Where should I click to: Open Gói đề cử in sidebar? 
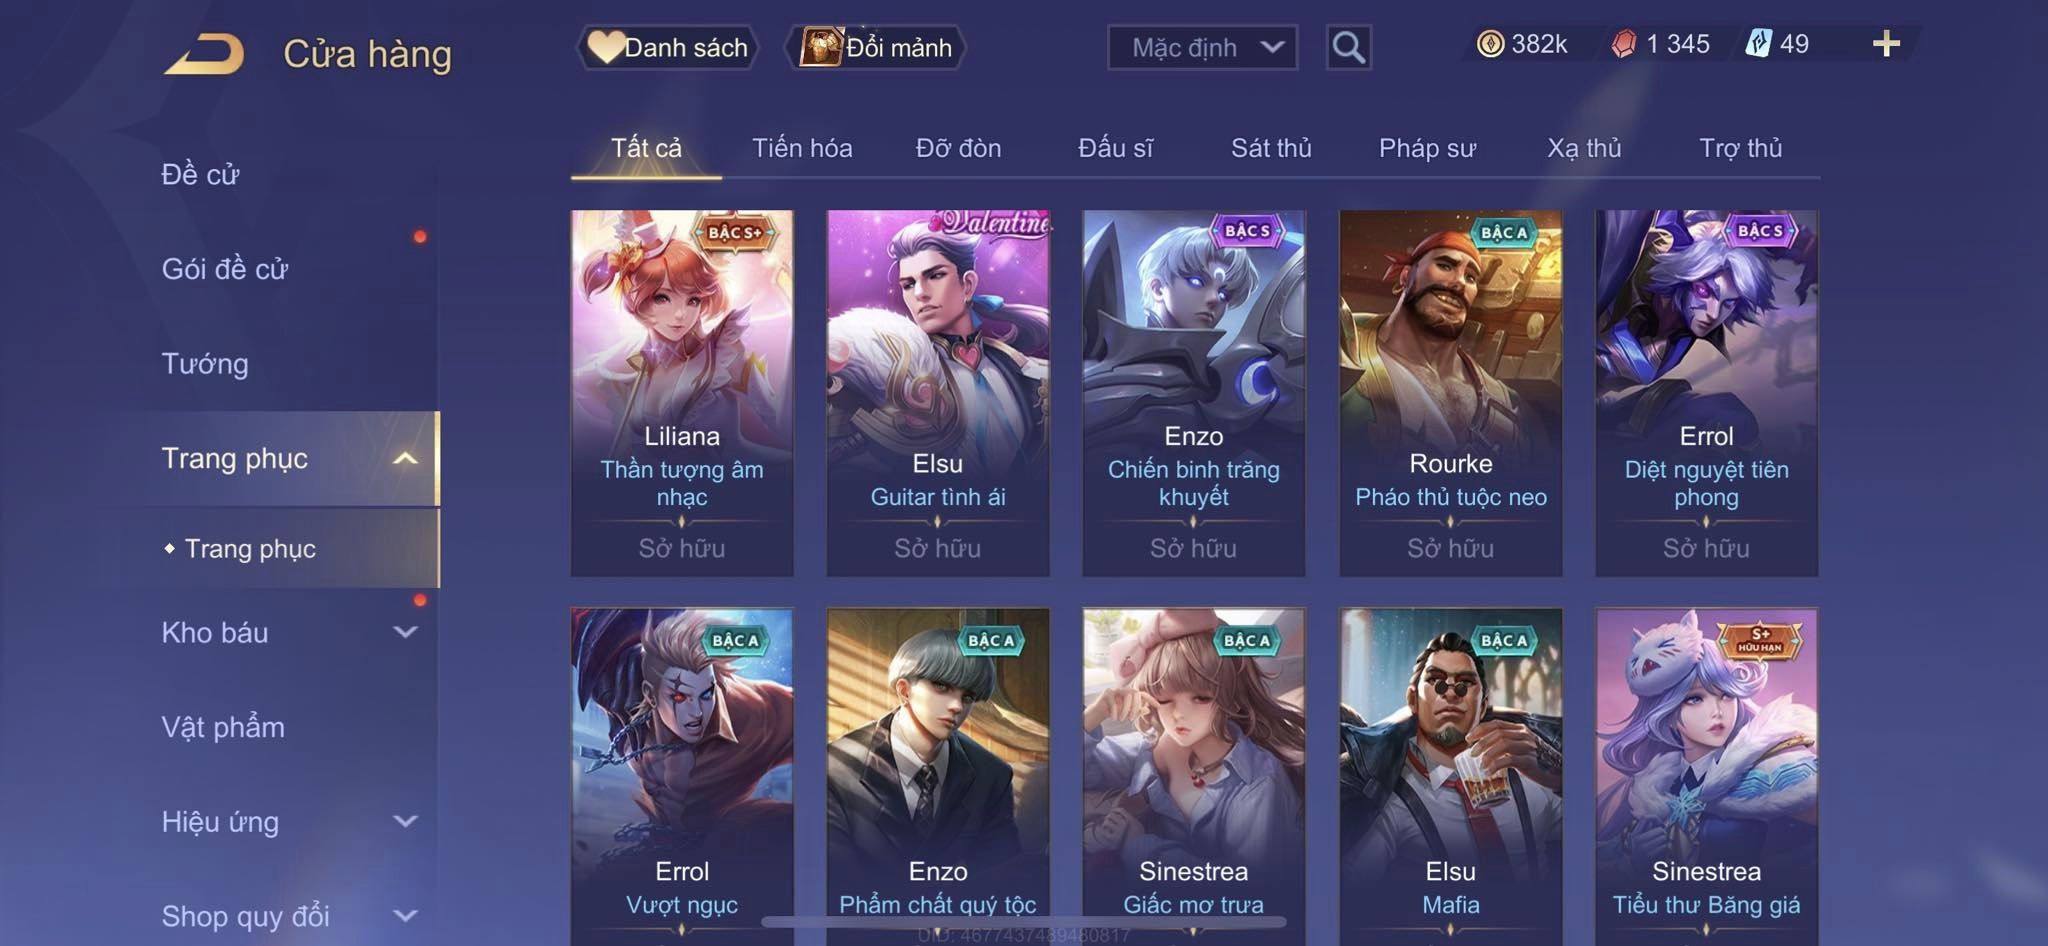[x=225, y=269]
